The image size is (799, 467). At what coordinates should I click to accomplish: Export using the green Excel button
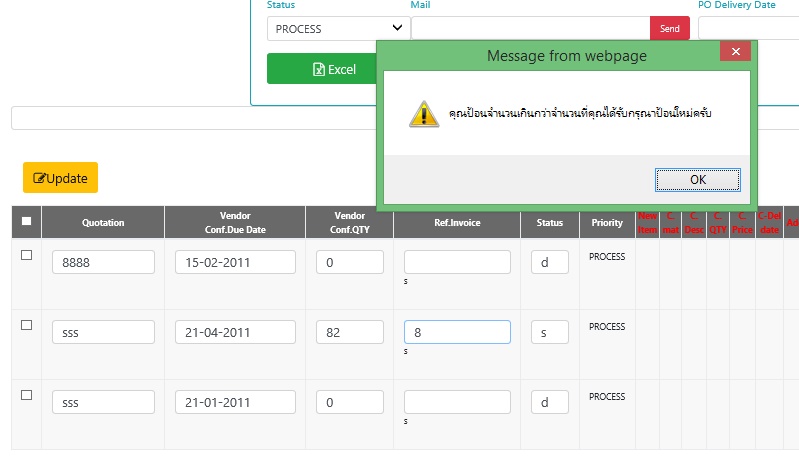pos(322,69)
